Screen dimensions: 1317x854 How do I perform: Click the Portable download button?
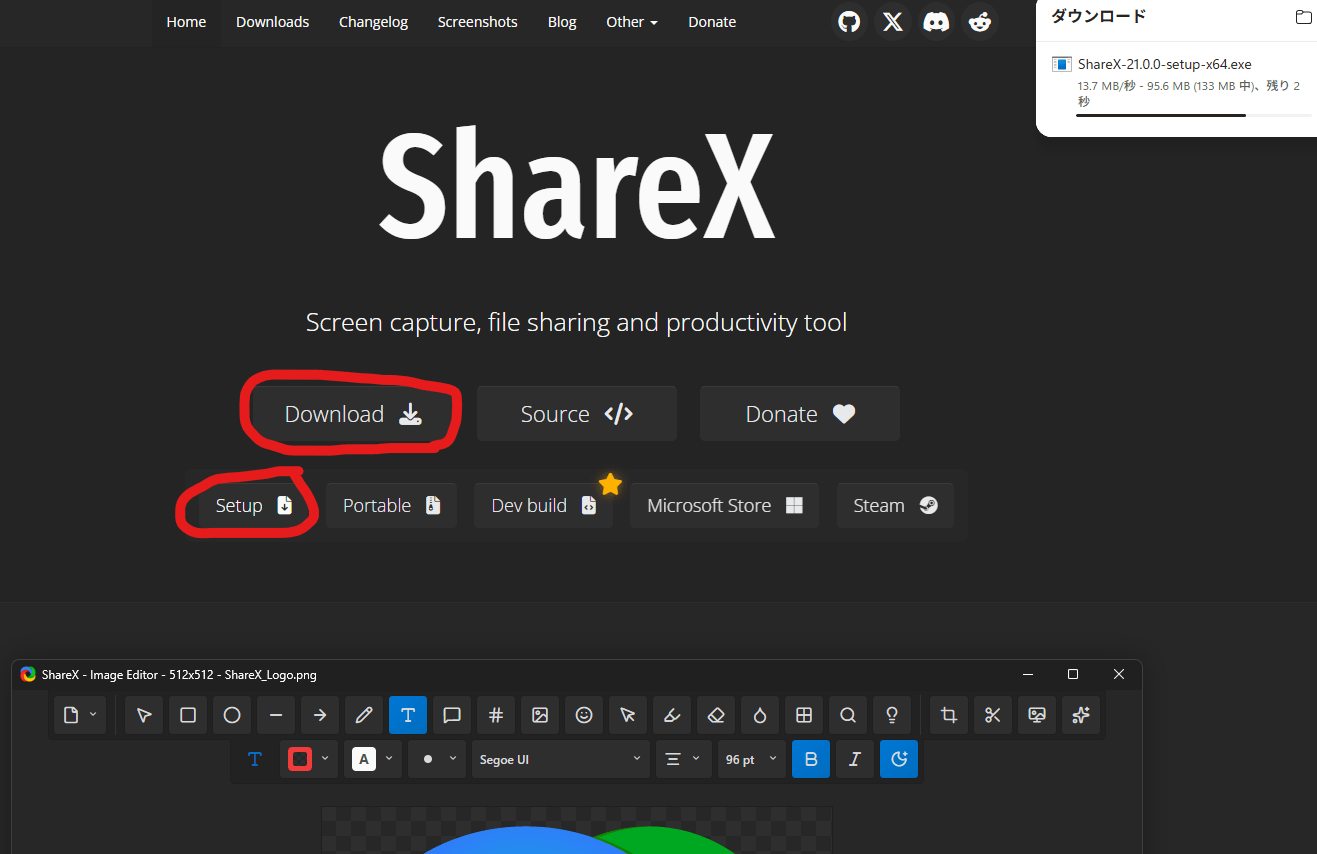point(392,506)
